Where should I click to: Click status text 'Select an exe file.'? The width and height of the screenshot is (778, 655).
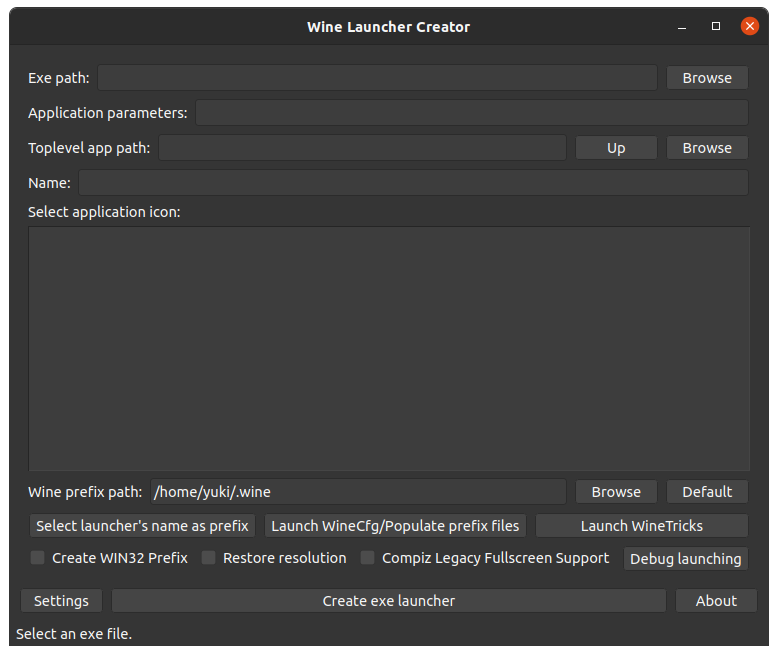(74, 634)
